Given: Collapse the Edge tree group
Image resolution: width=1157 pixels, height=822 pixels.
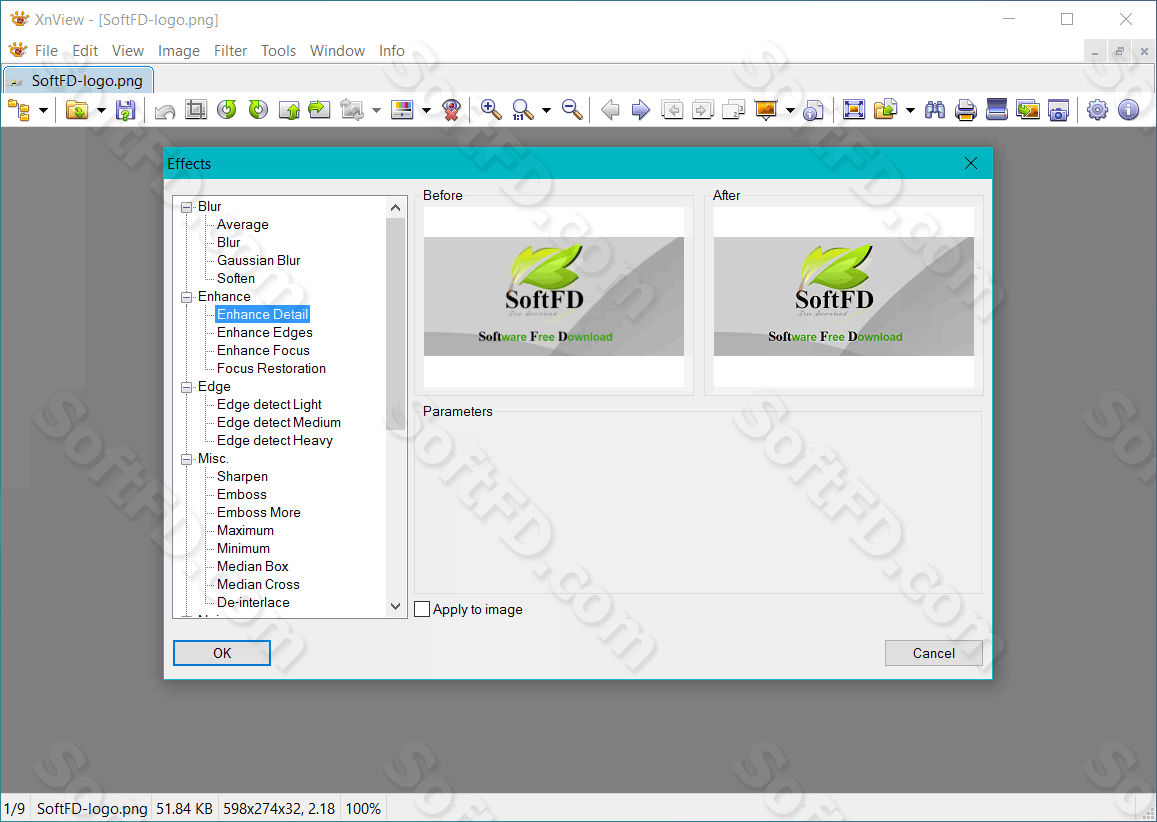Looking at the screenshot, I should (x=187, y=387).
